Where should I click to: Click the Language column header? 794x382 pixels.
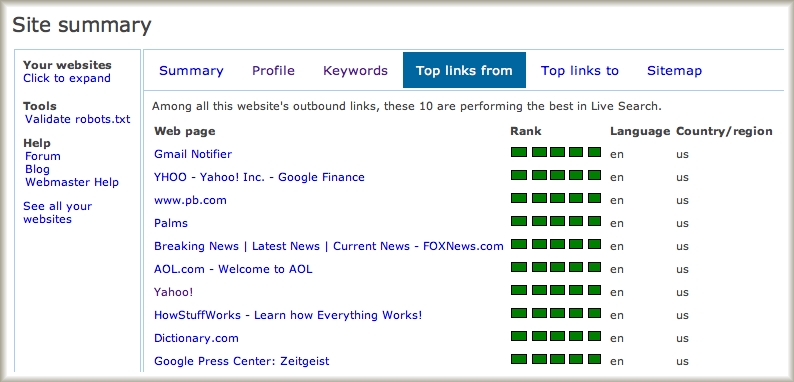640,131
